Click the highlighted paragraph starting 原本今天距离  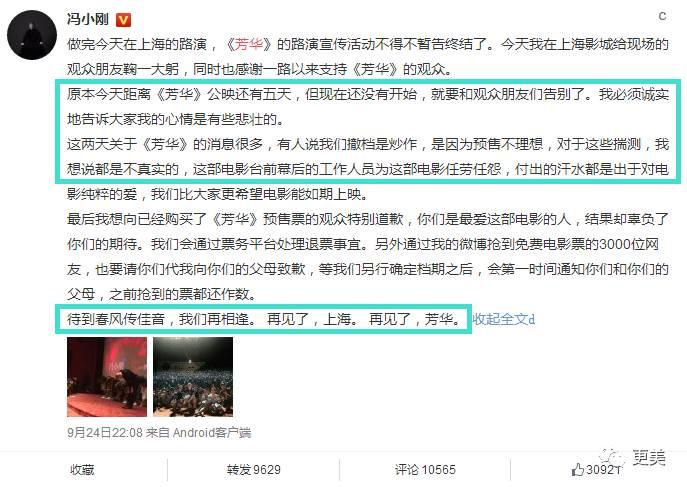point(368,106)
